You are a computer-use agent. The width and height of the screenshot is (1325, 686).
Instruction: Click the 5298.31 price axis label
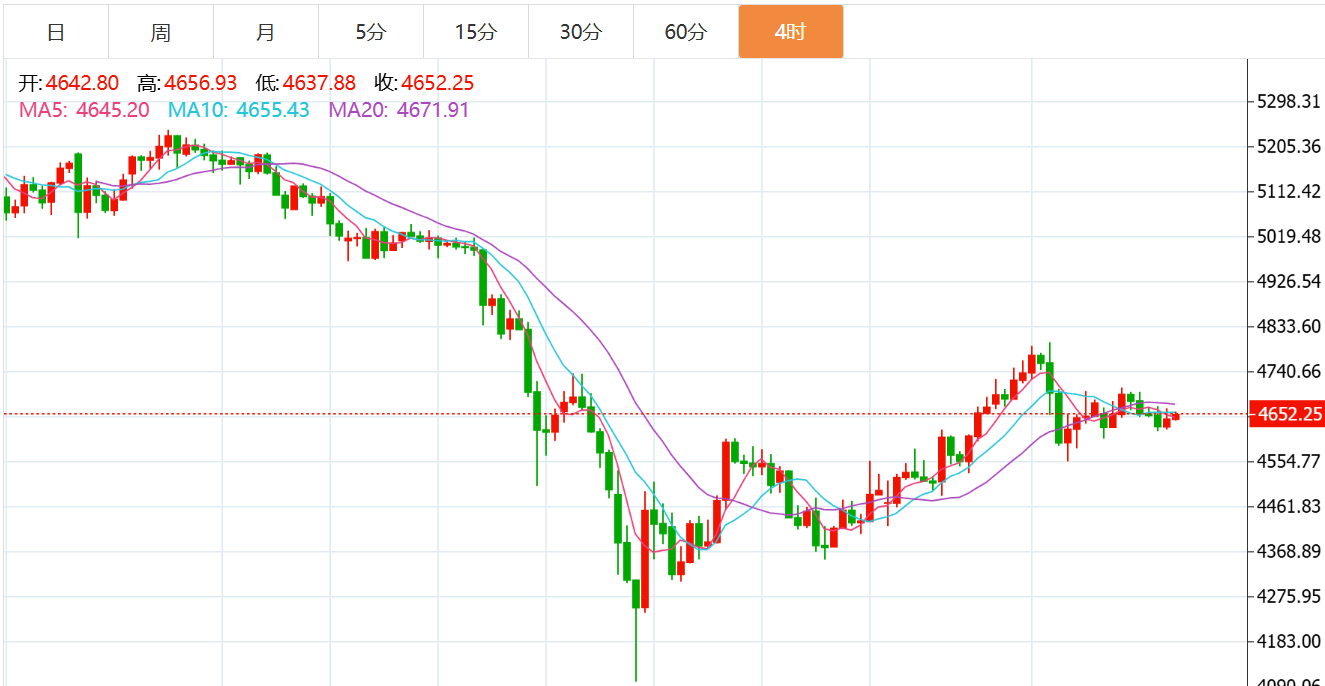1290,101
